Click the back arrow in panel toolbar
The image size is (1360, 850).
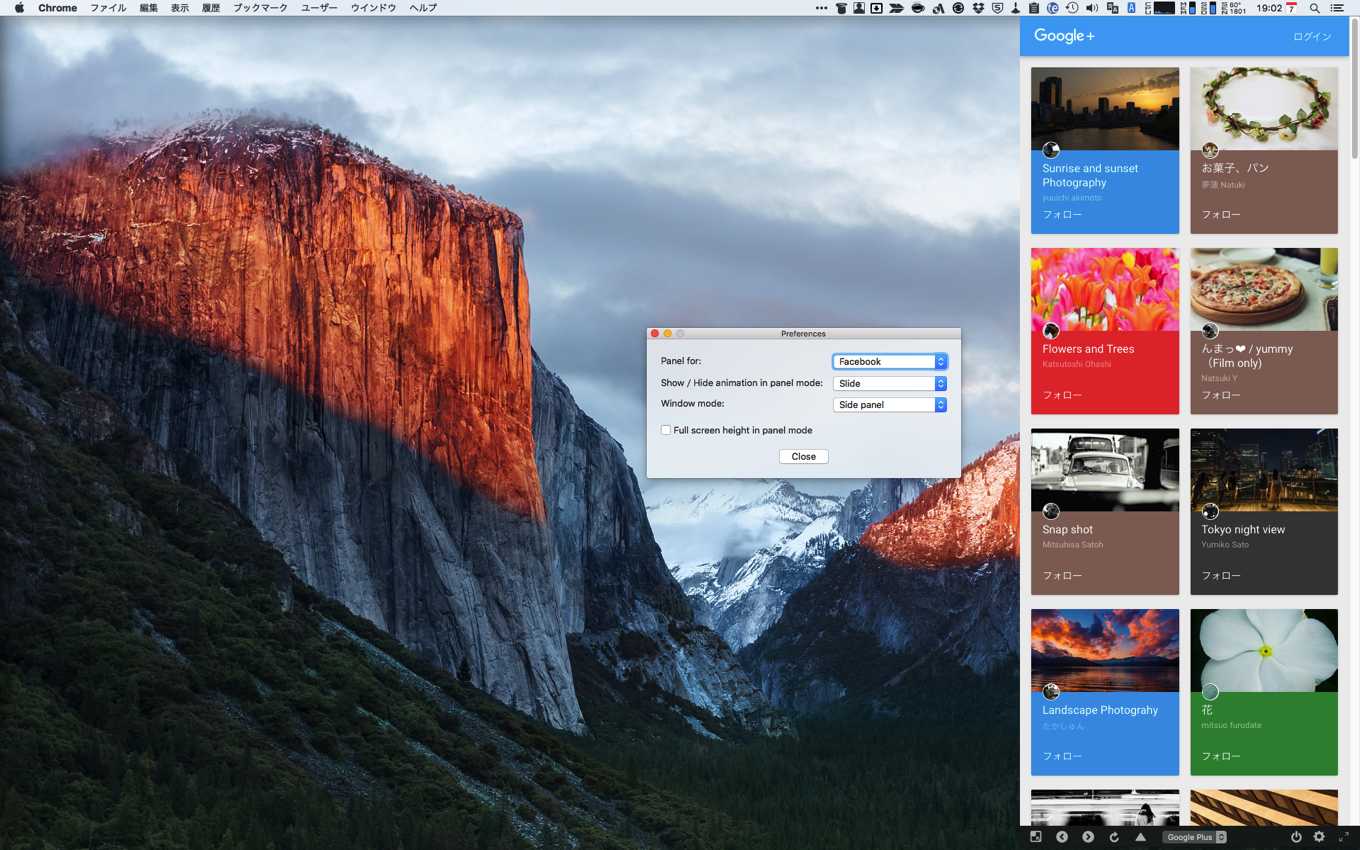[1062, 837]
